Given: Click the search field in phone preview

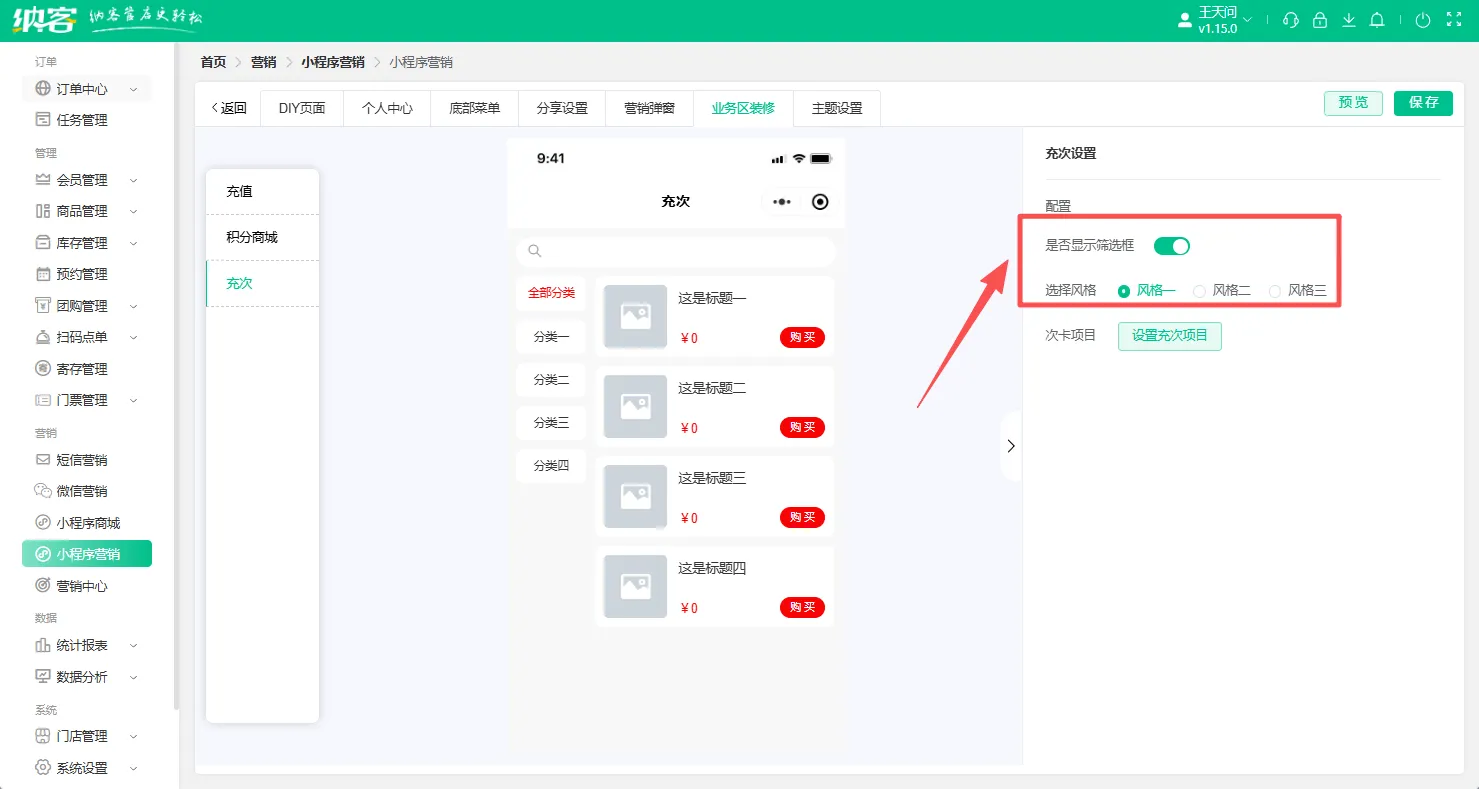Looking at the screenshot, I should coord(676,251).
